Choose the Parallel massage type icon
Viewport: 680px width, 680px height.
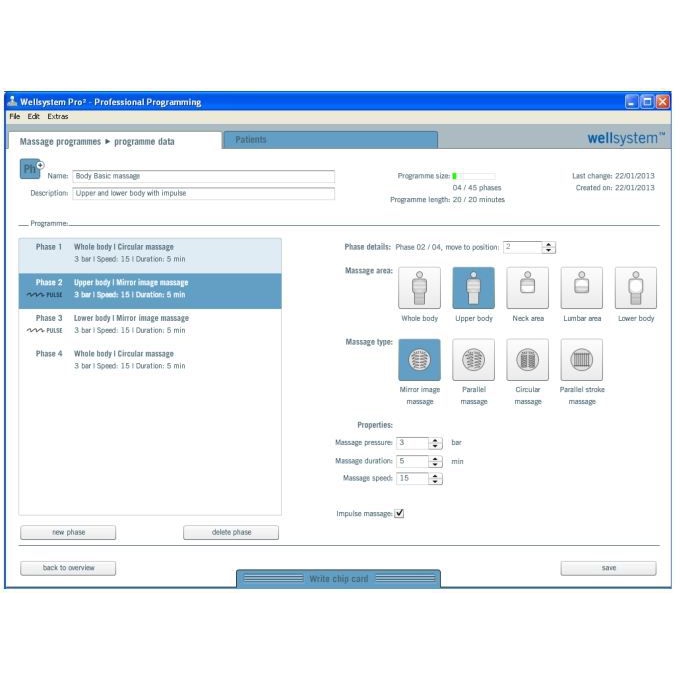[474, 360]
